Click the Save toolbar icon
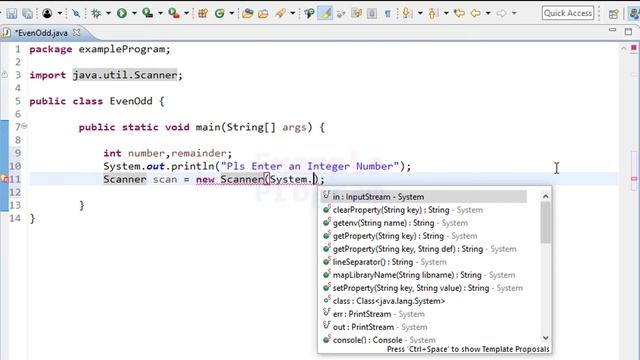Screen dimensions: 640x360 (11, 13)
